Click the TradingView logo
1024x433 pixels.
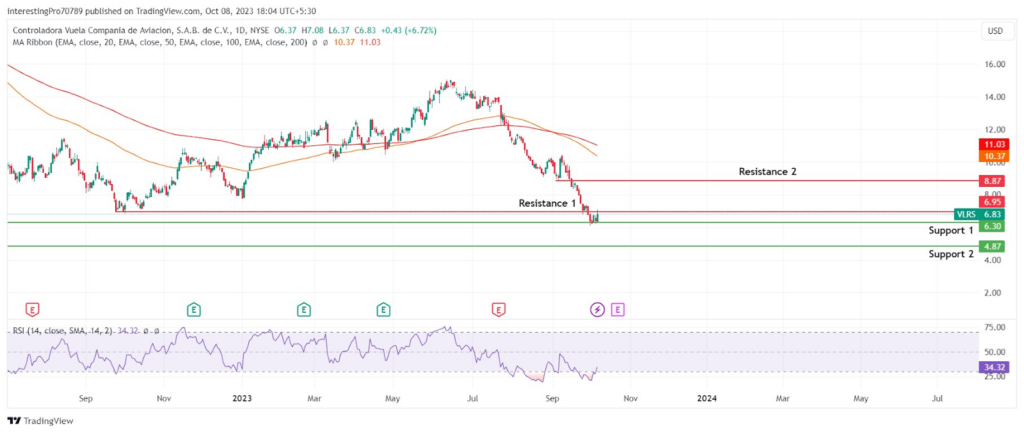click(x=41, y=421)
